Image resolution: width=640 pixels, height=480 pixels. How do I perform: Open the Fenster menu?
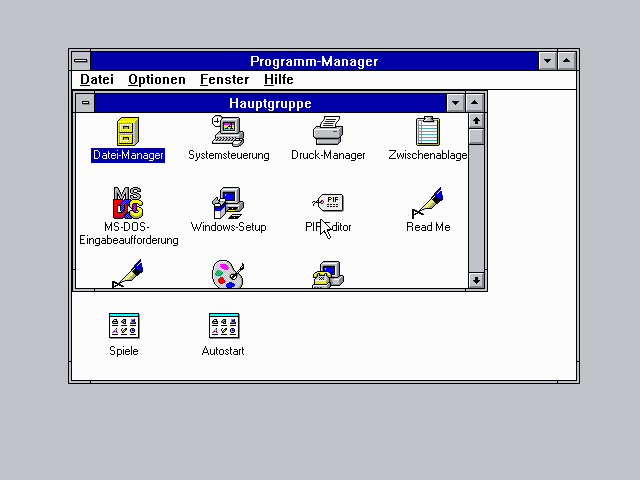225,79
